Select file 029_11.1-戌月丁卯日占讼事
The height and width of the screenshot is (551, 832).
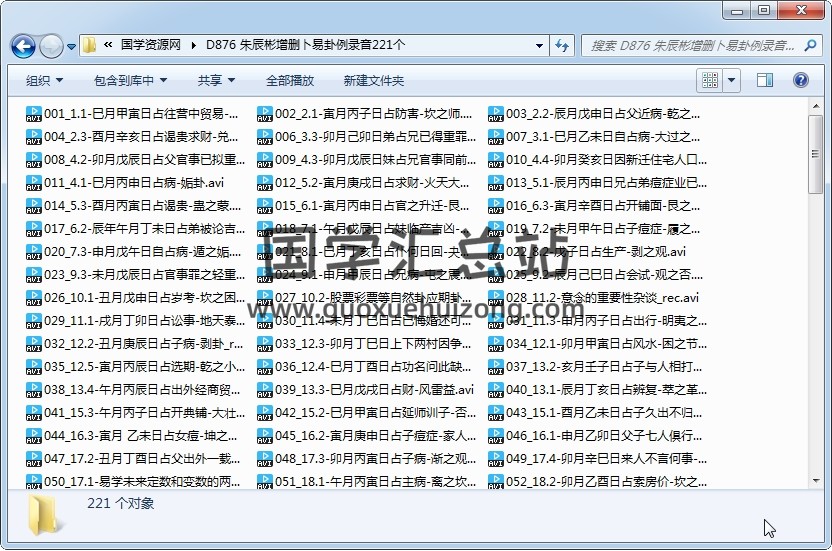(136, 321)
